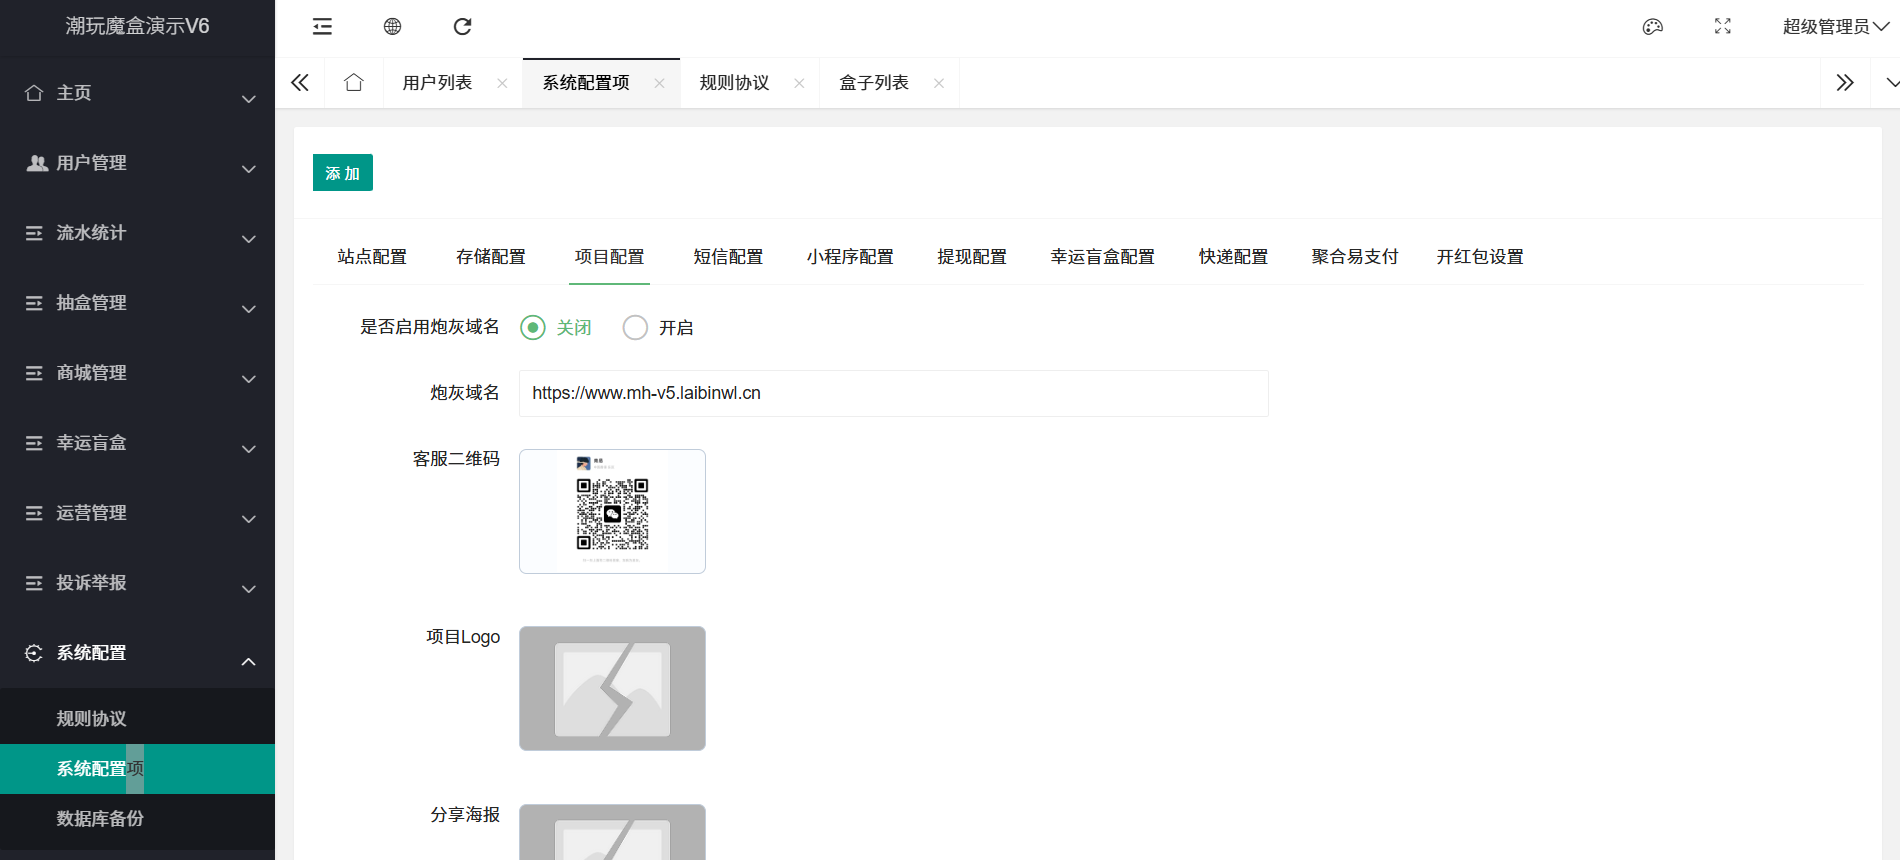Click the refresh page icon
Viewport: 1900px width, 860px height.
[x=462, y=27]
